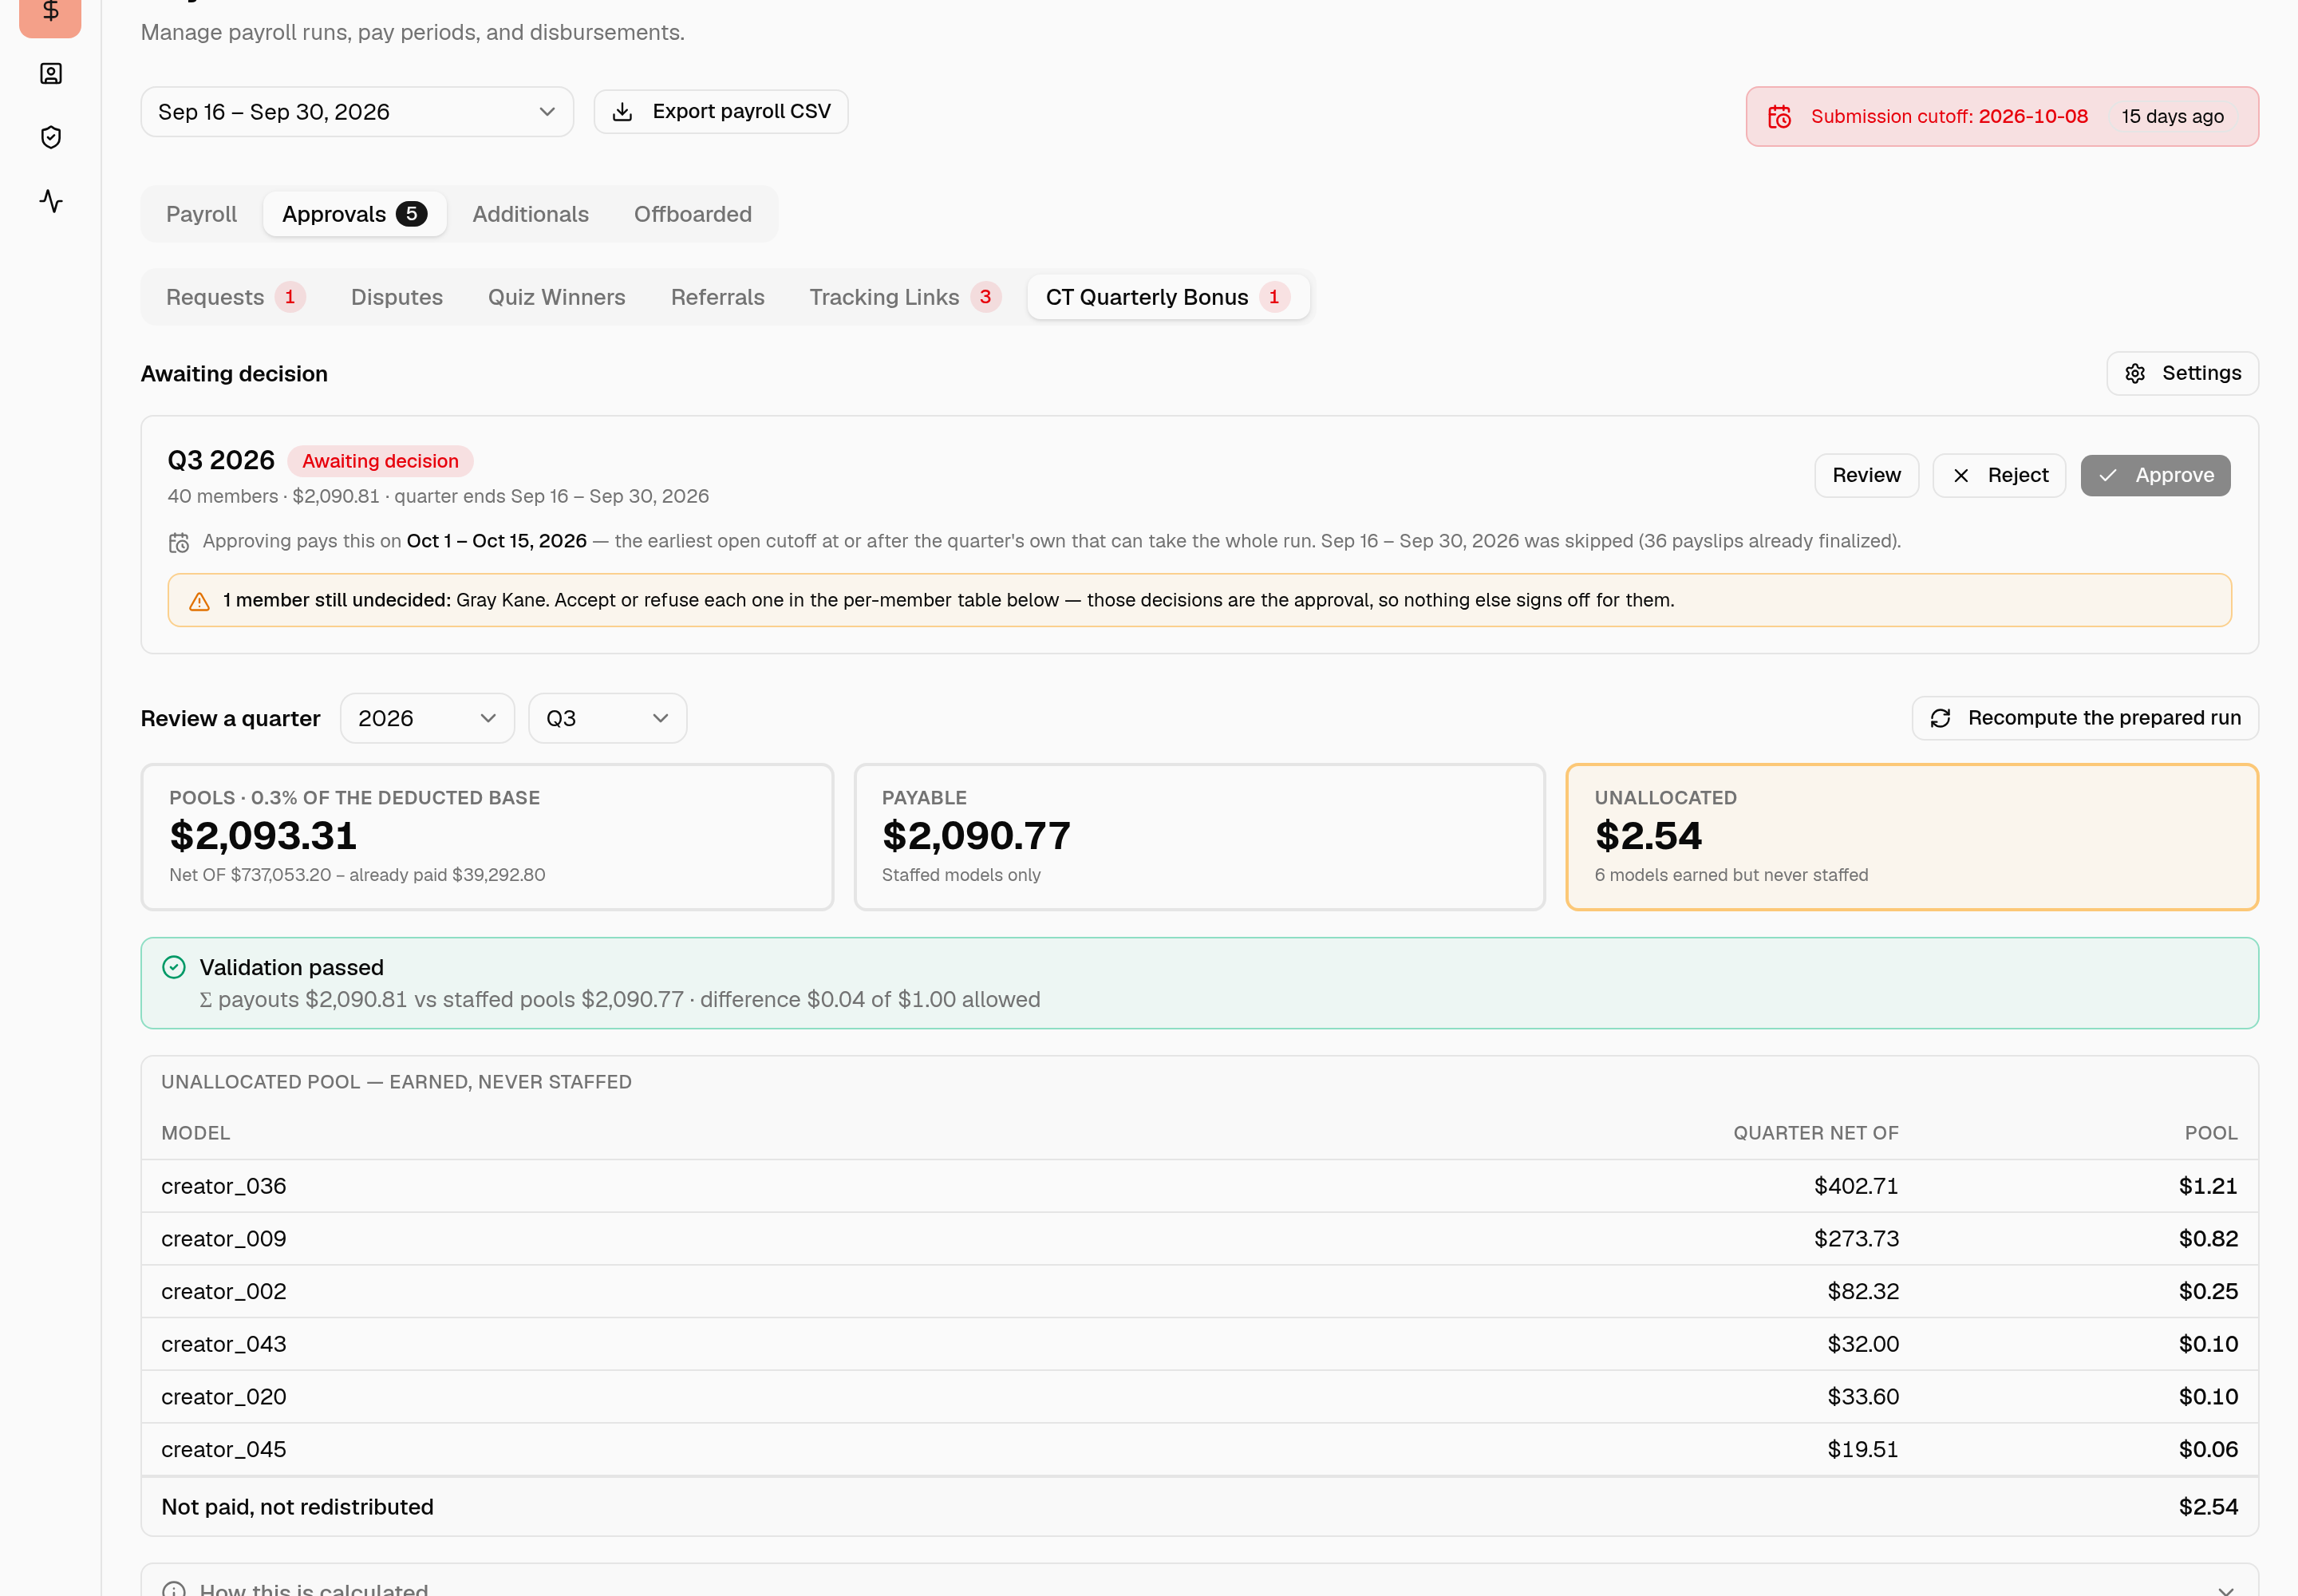Open the user profile sidebar icon

pos(51,73)
